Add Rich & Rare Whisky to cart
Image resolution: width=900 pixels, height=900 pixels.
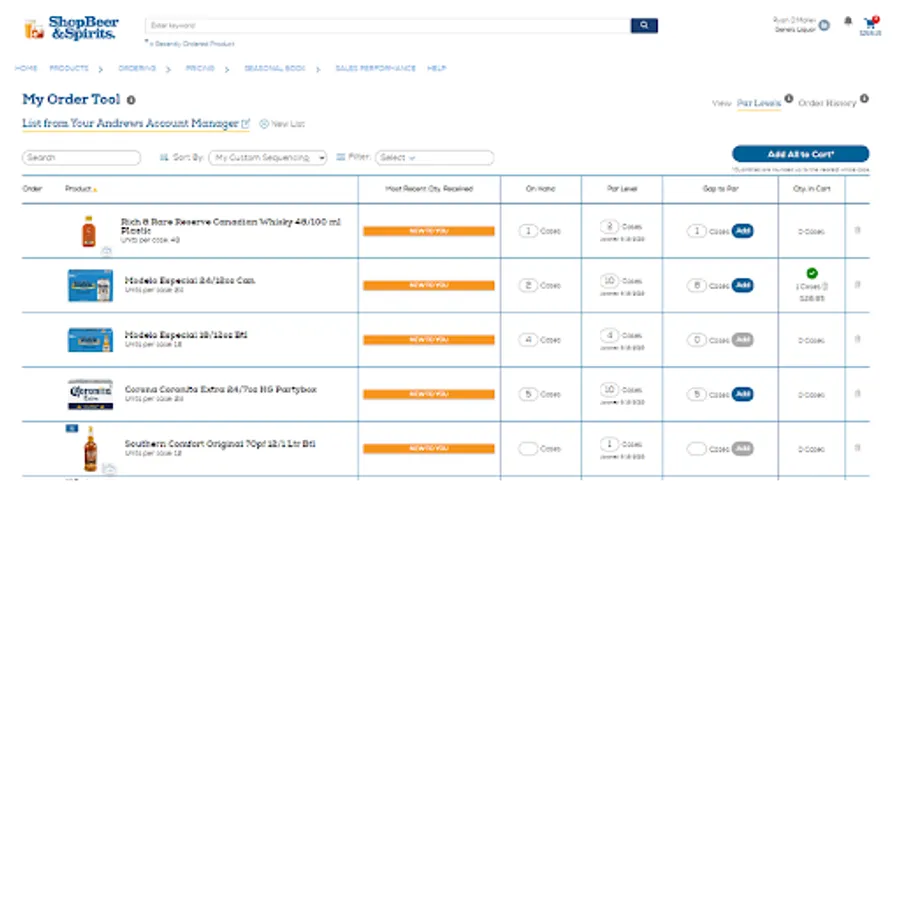pyautogui.click(x=743, y=231)
